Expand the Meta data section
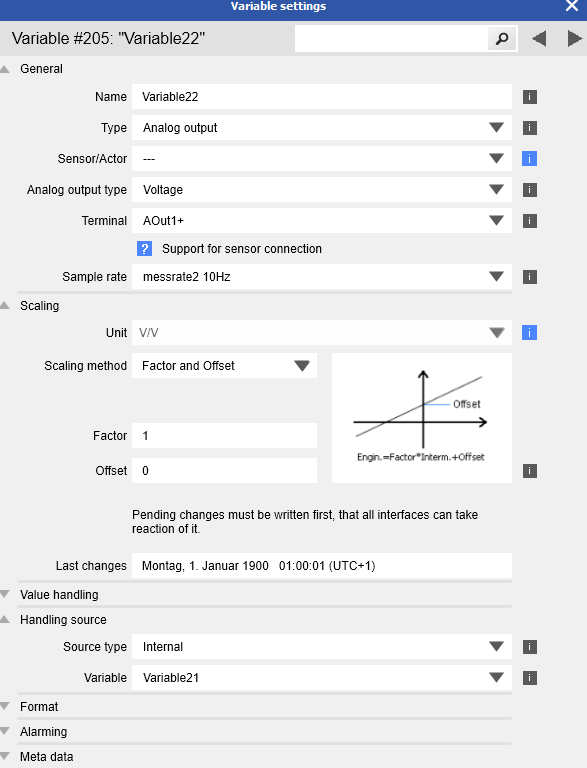The width and height of the screenshot is (587, 768). [x=47, y=757]
